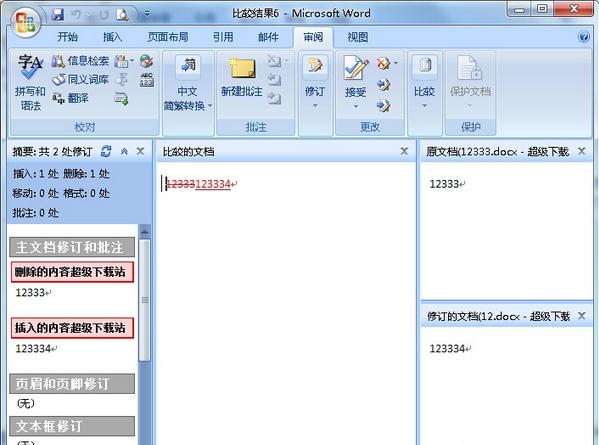Screen dimensions: 599x445
Task: Click the delete comment icon
Action: (x=274, y=61)
